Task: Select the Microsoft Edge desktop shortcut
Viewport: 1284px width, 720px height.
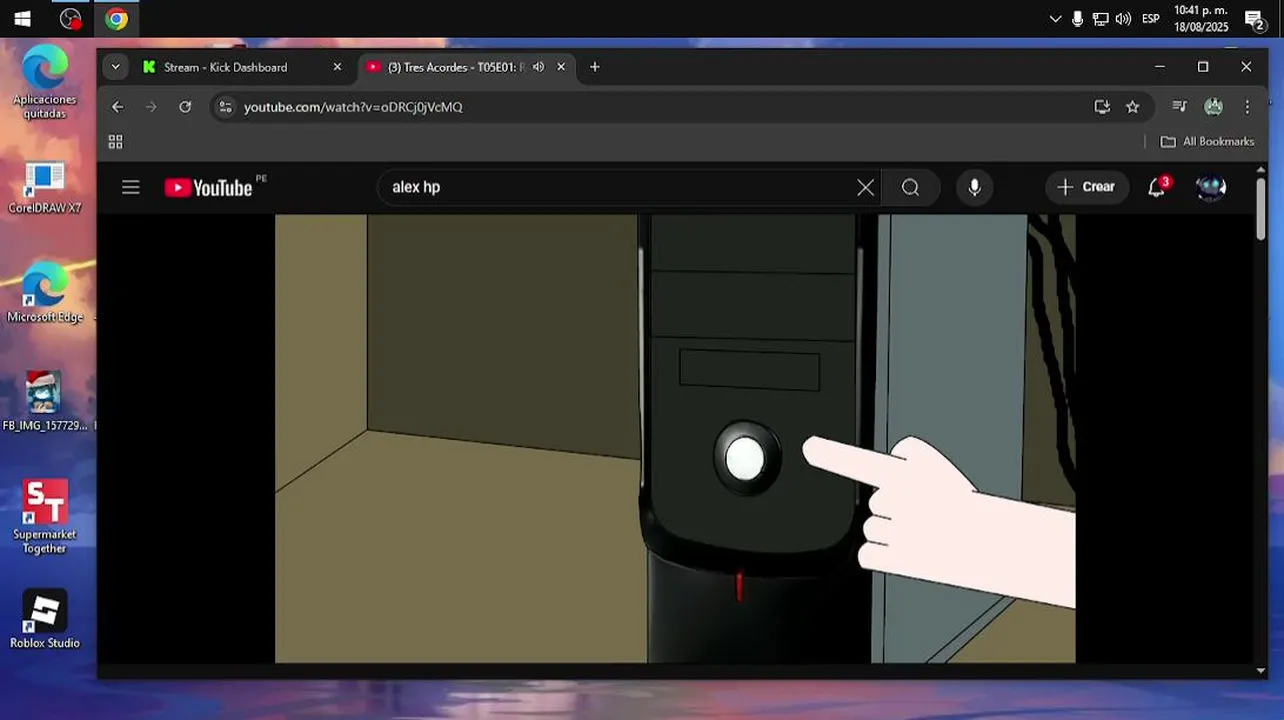Action: (45, 292)
